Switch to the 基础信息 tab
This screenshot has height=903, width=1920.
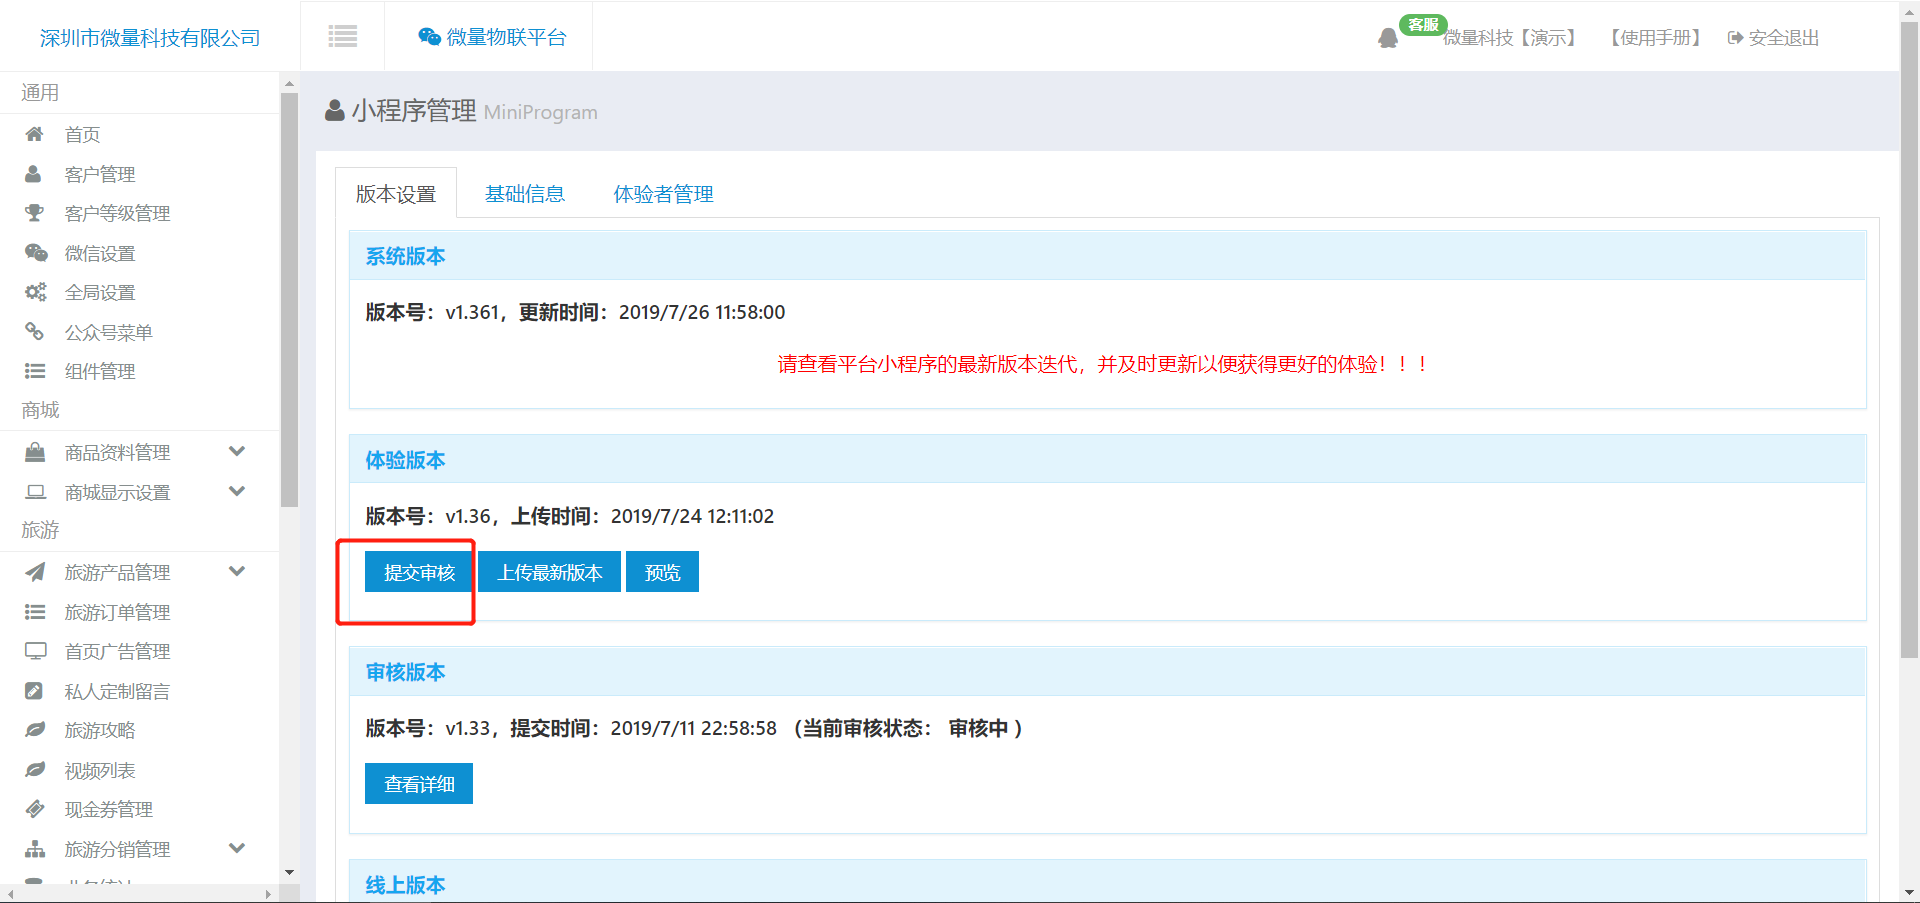click(525, 193)
